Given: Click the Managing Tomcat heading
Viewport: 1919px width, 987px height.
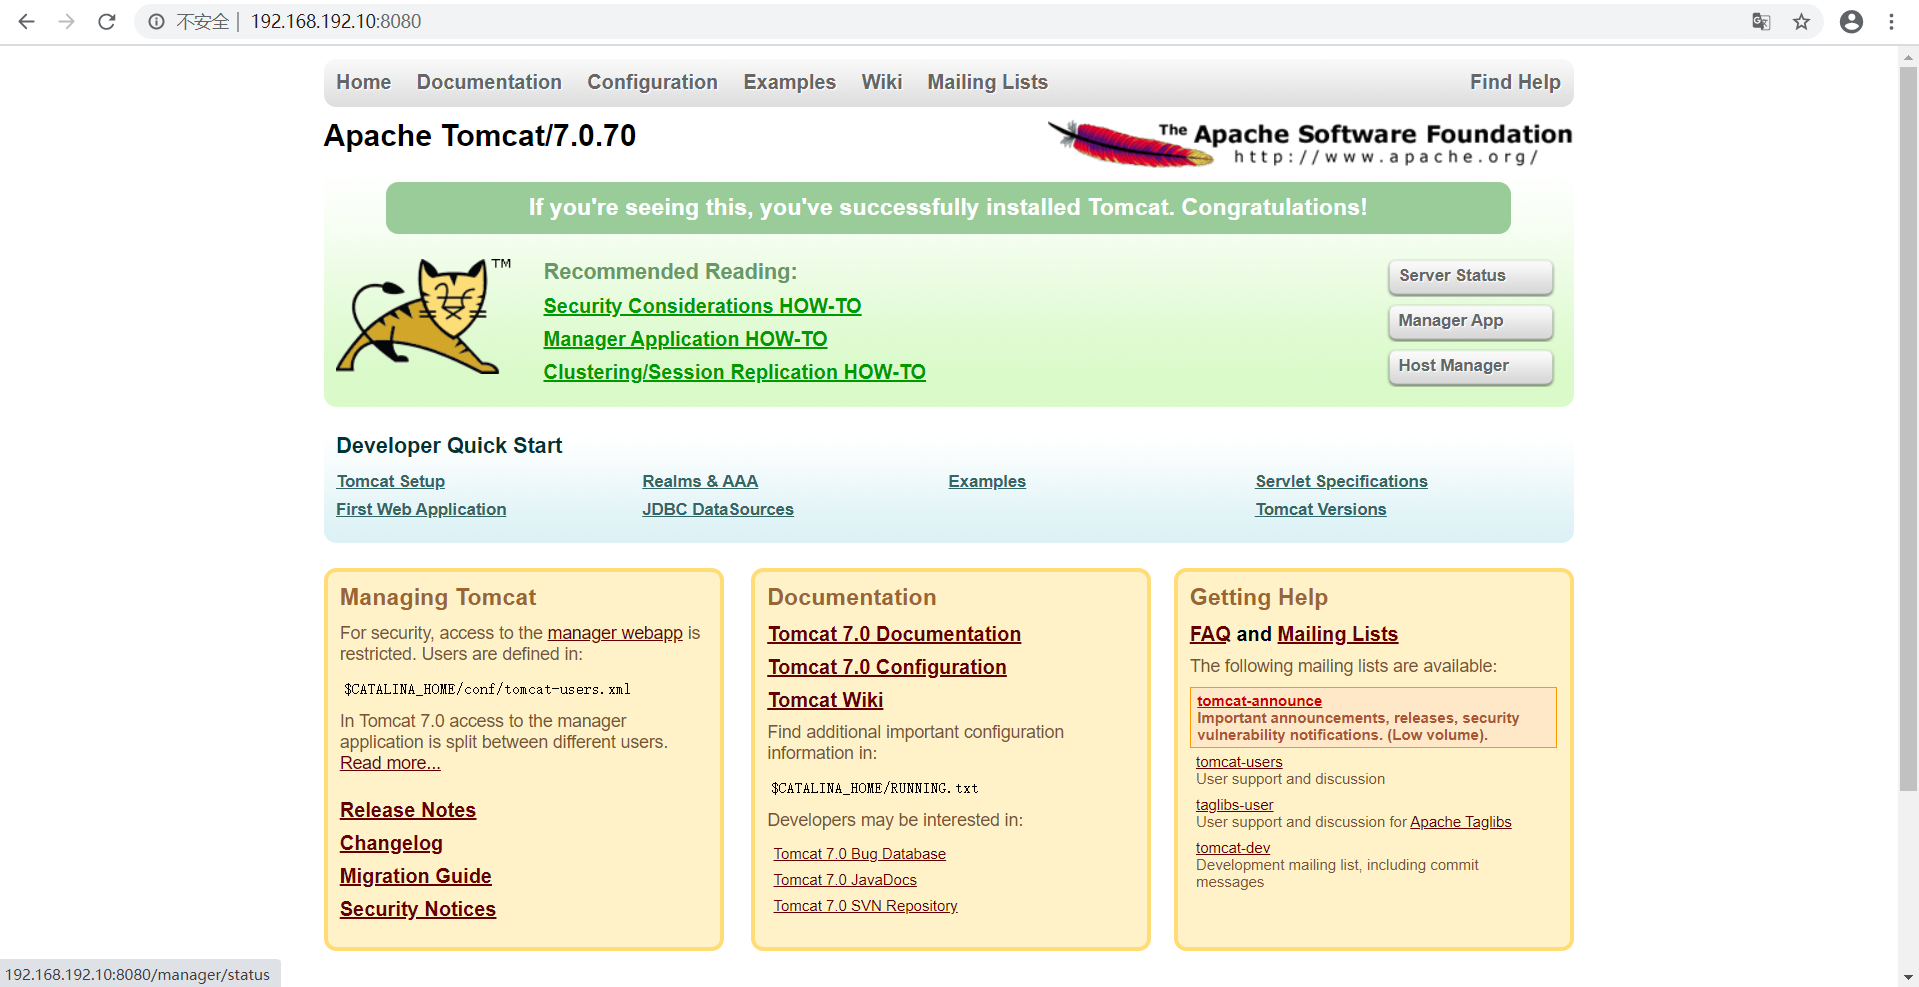Looking at the screenshot, I should (x=438, y=597).
